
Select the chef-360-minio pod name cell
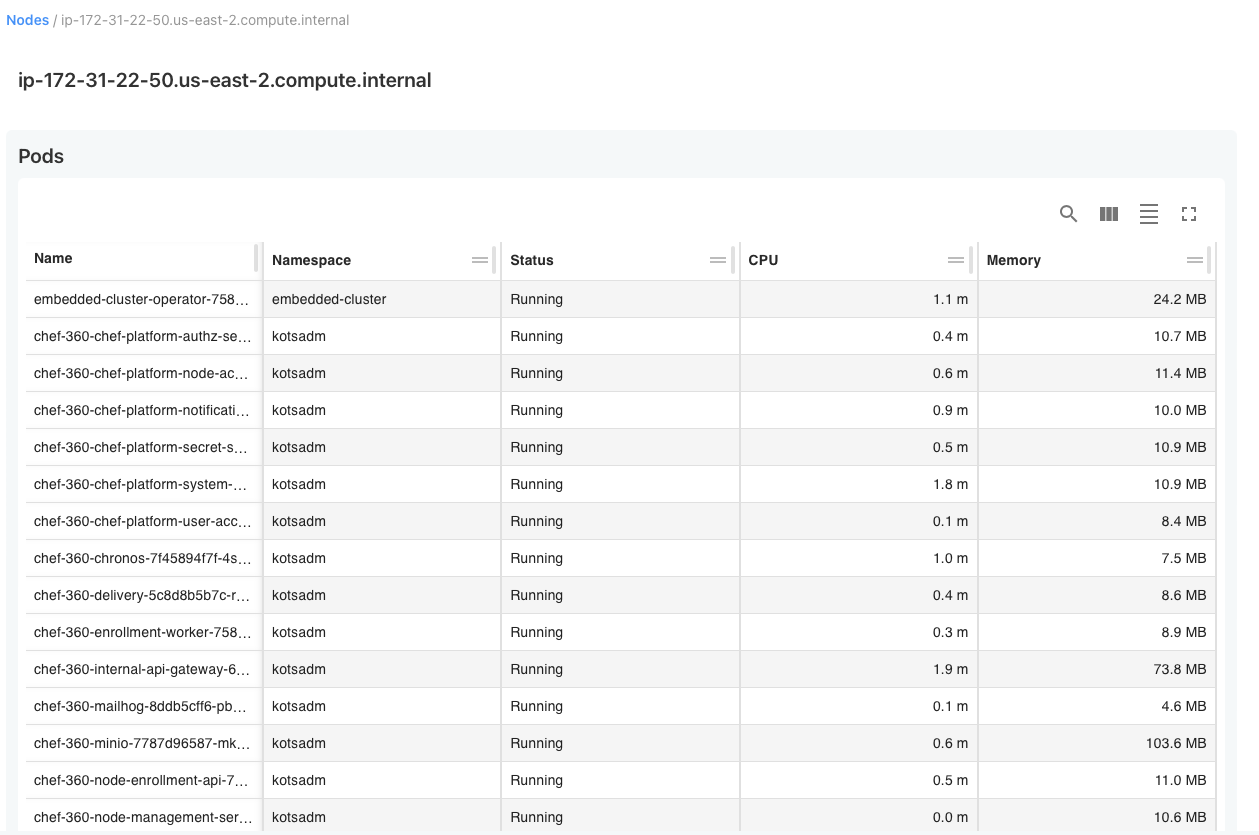click(141, 743)
